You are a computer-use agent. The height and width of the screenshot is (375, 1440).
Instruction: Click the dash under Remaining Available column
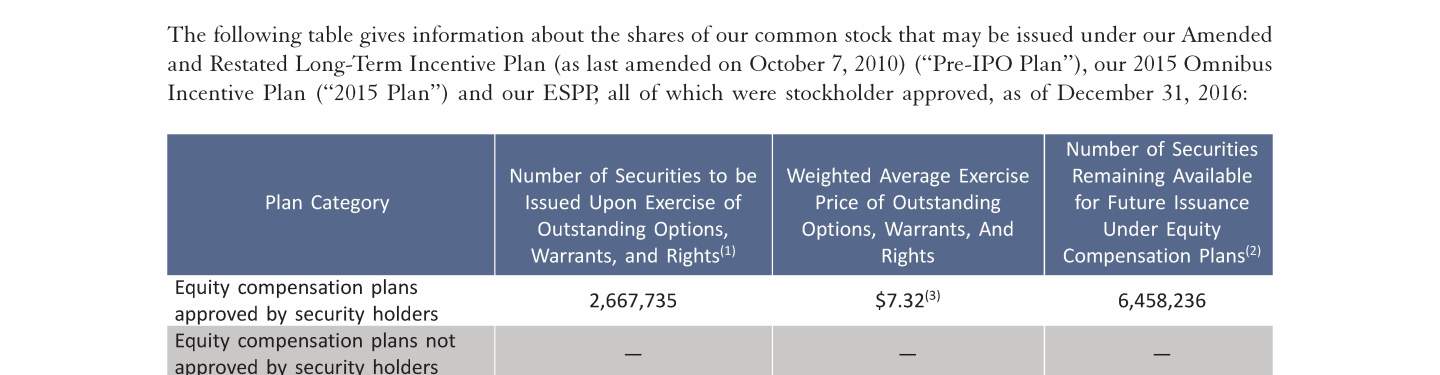tap(1161, 354)
